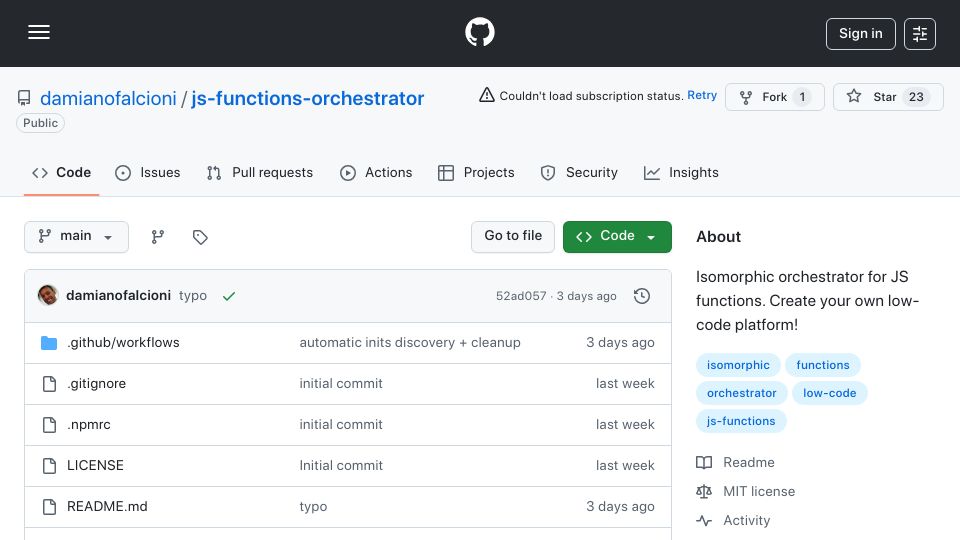The height and width of the screenshot is (540, 960).
Task: Expand the main branch dropdown
Action: pyautogui.click(x=76, y=237)
